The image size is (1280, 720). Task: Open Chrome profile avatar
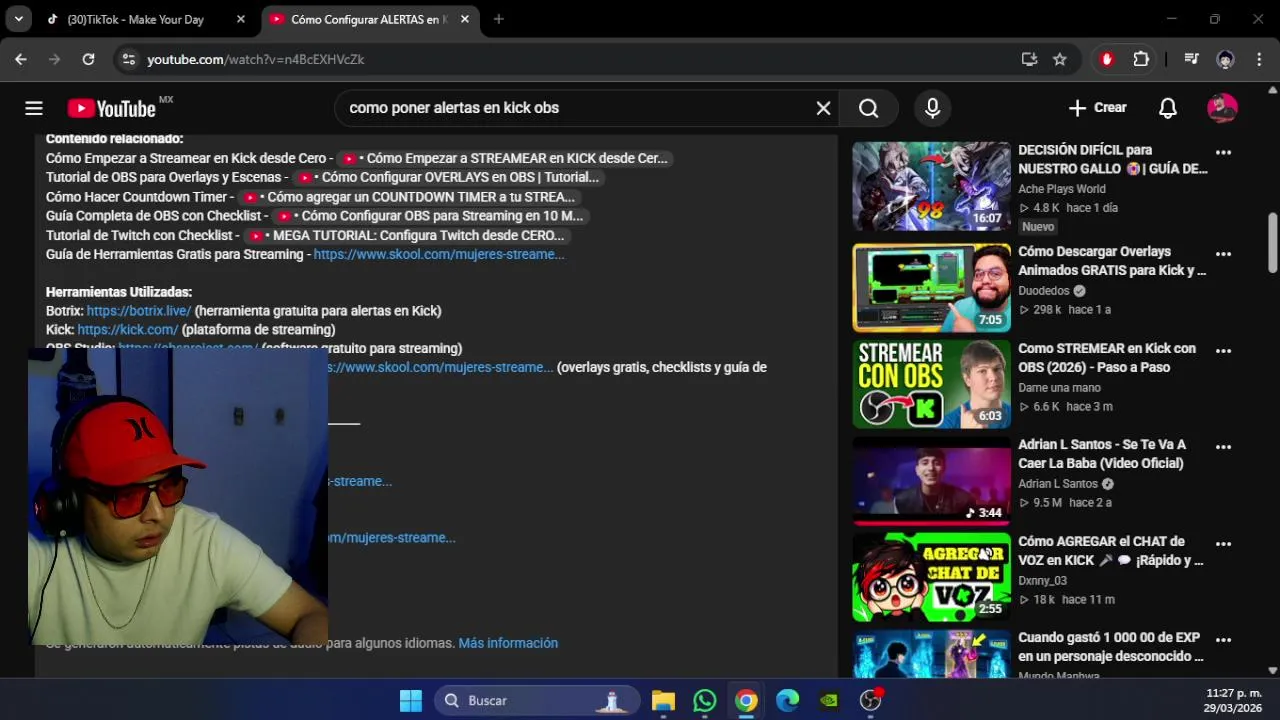click(x=1225, y=59)
